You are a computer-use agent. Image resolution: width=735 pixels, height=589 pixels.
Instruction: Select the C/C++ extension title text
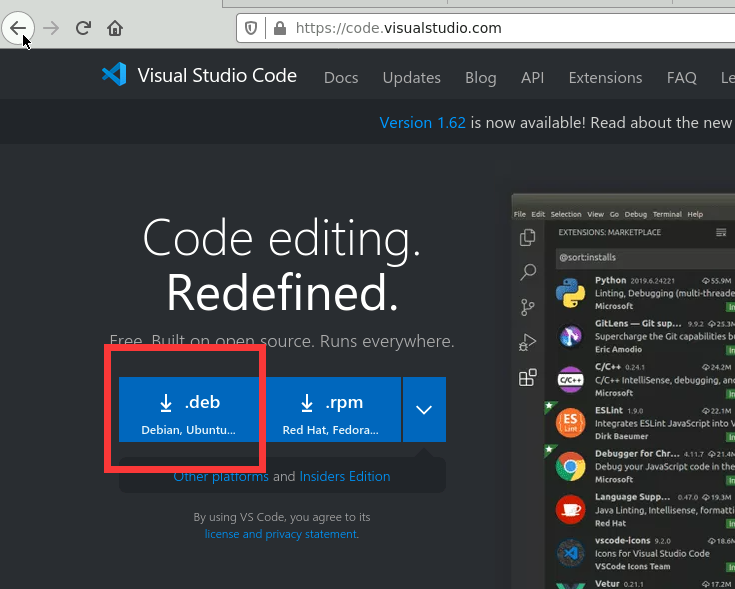(608, 367)
